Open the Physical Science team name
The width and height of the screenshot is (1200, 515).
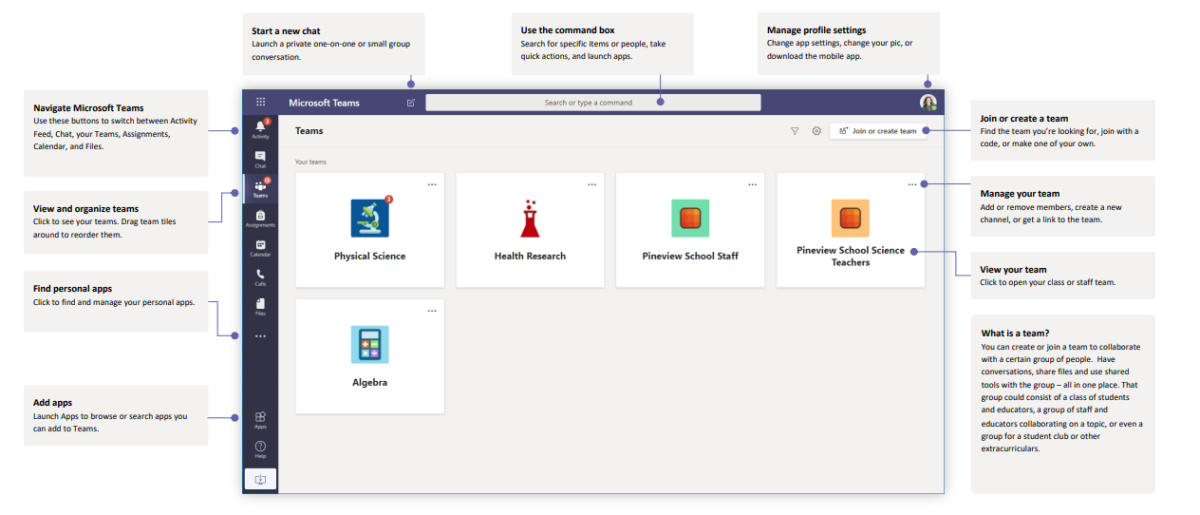[x=370, y=256]
